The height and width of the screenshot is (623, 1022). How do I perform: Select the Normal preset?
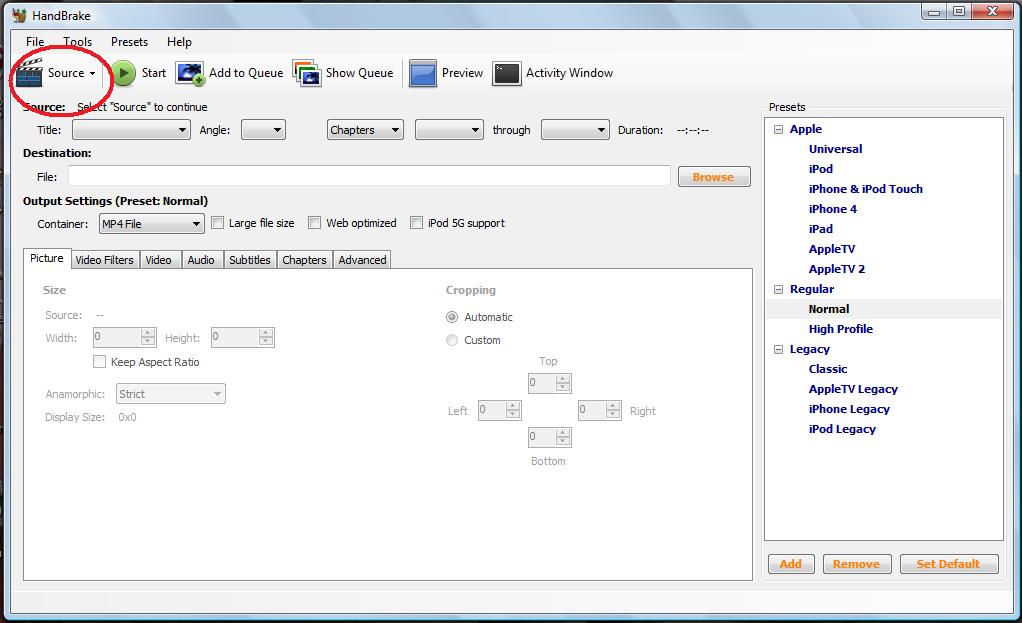pos(829,309)
